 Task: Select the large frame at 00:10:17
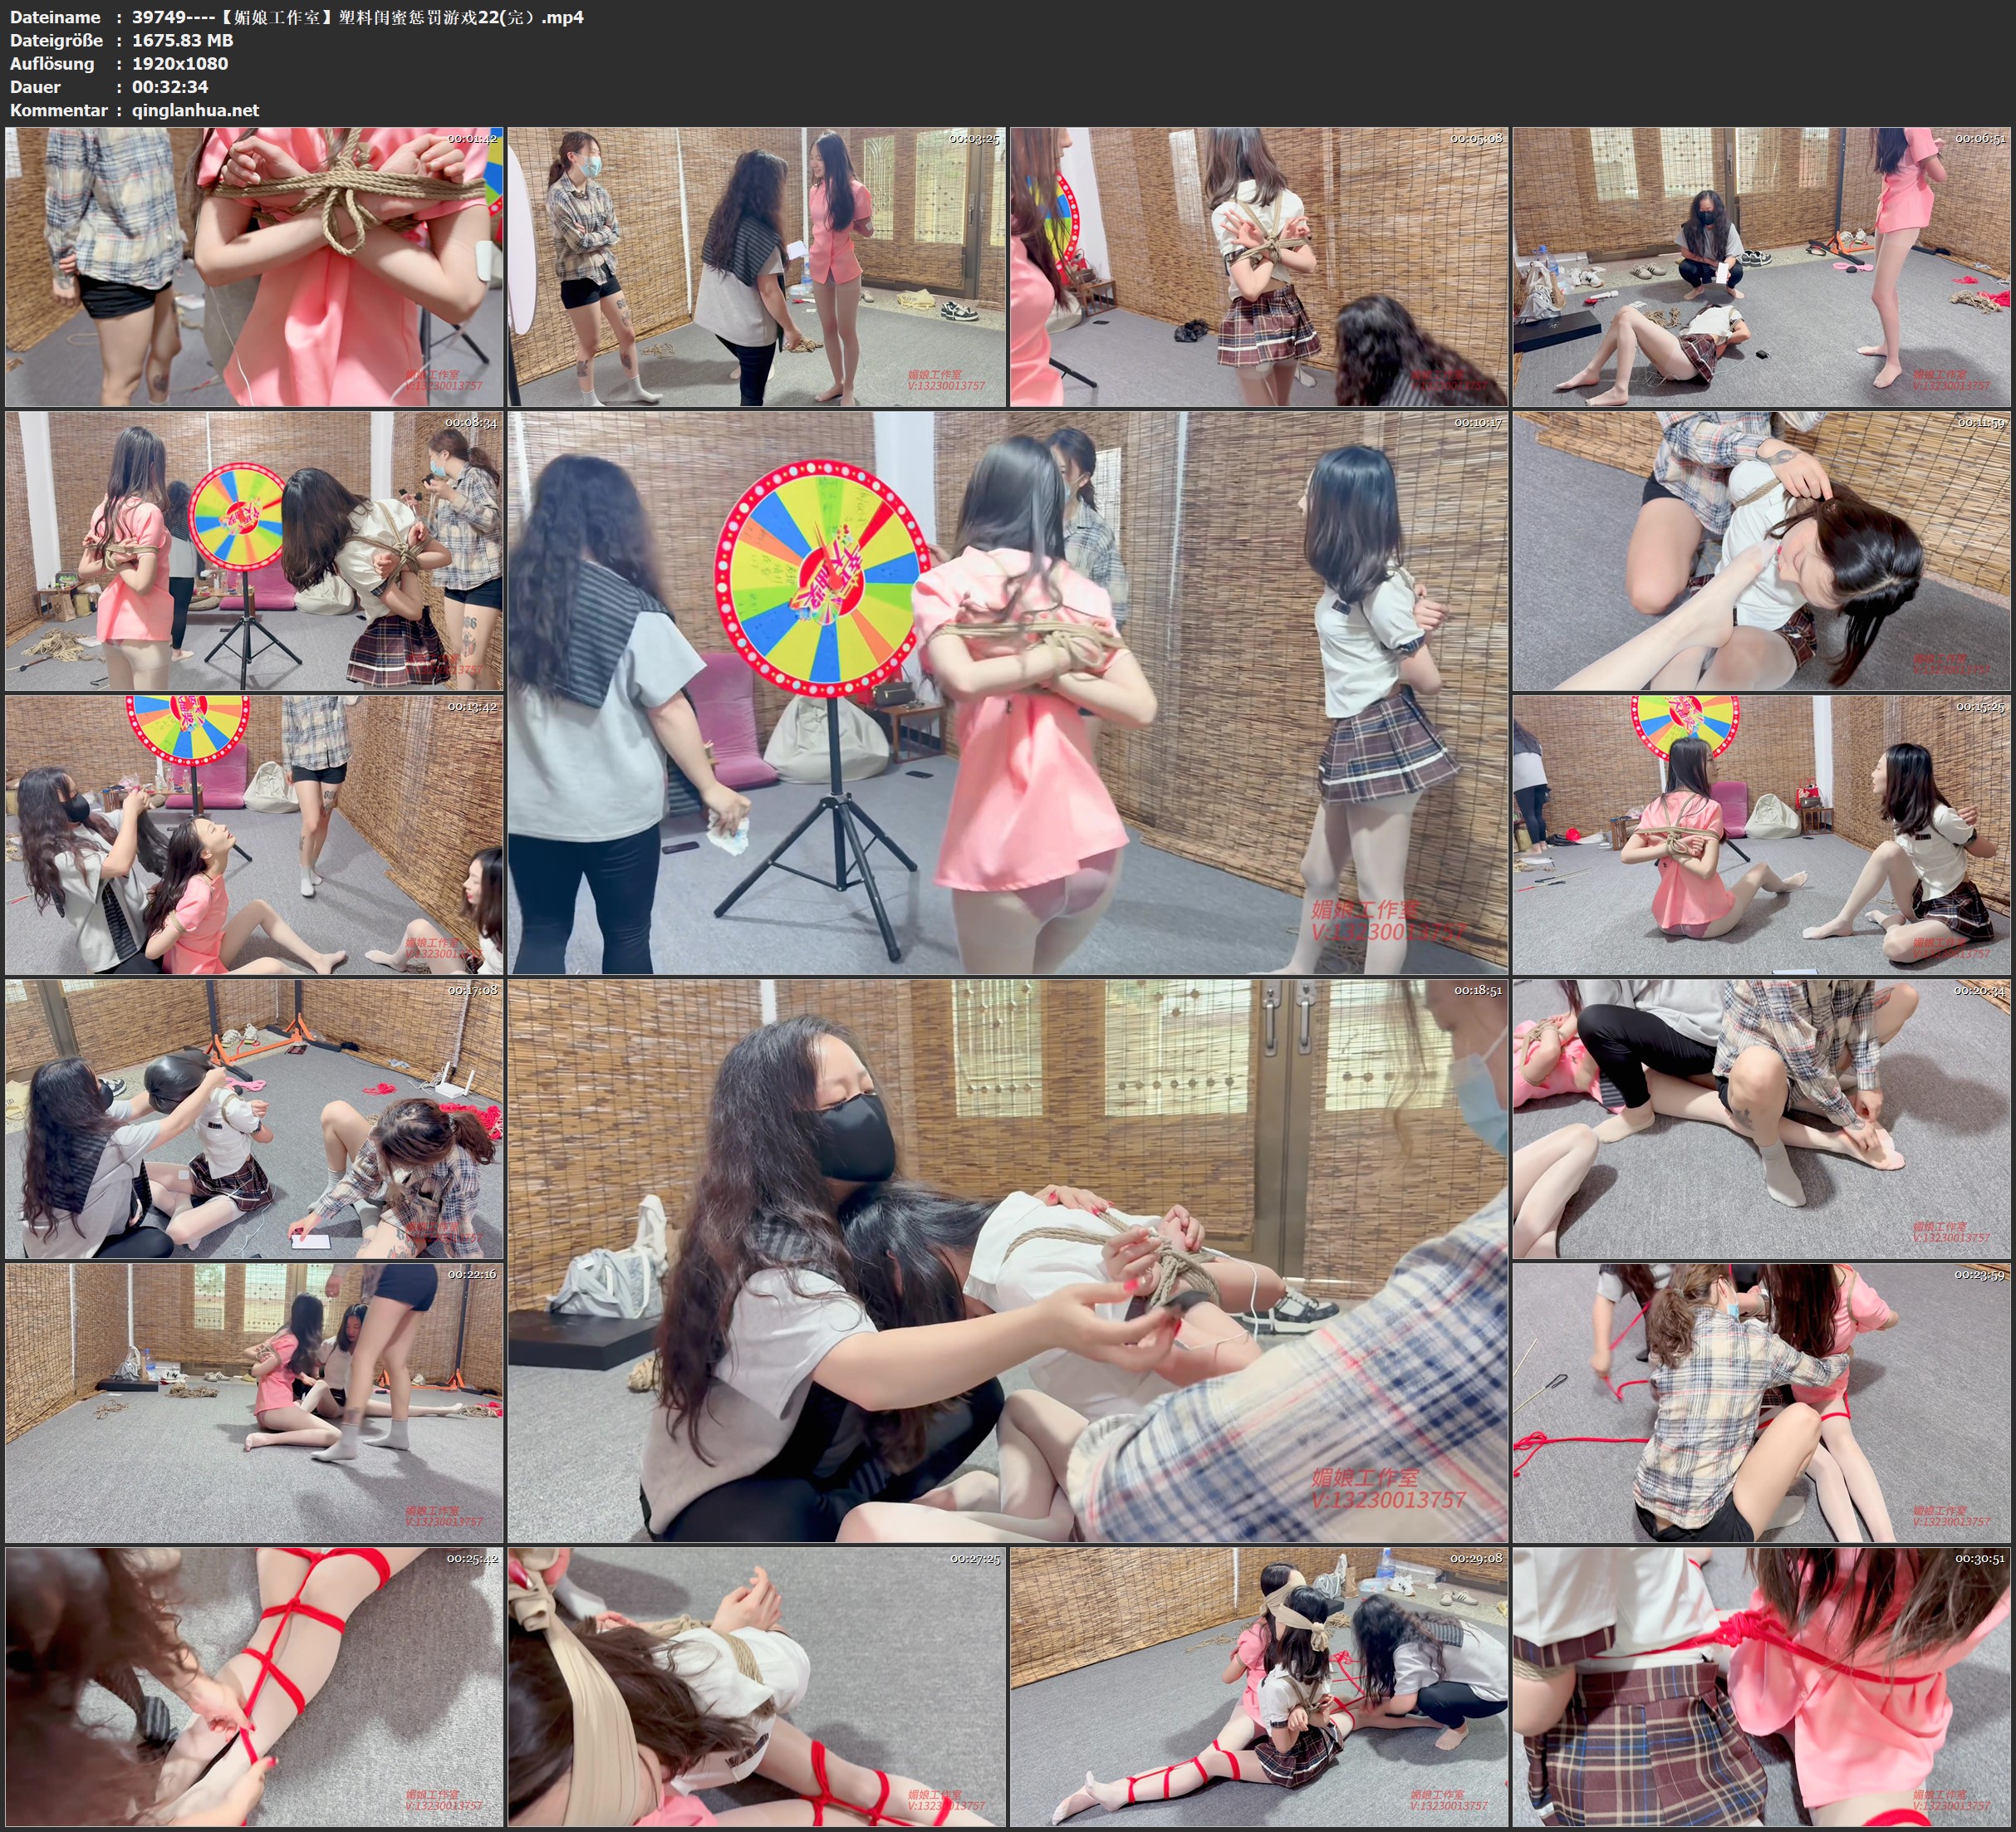[1007, 693]
